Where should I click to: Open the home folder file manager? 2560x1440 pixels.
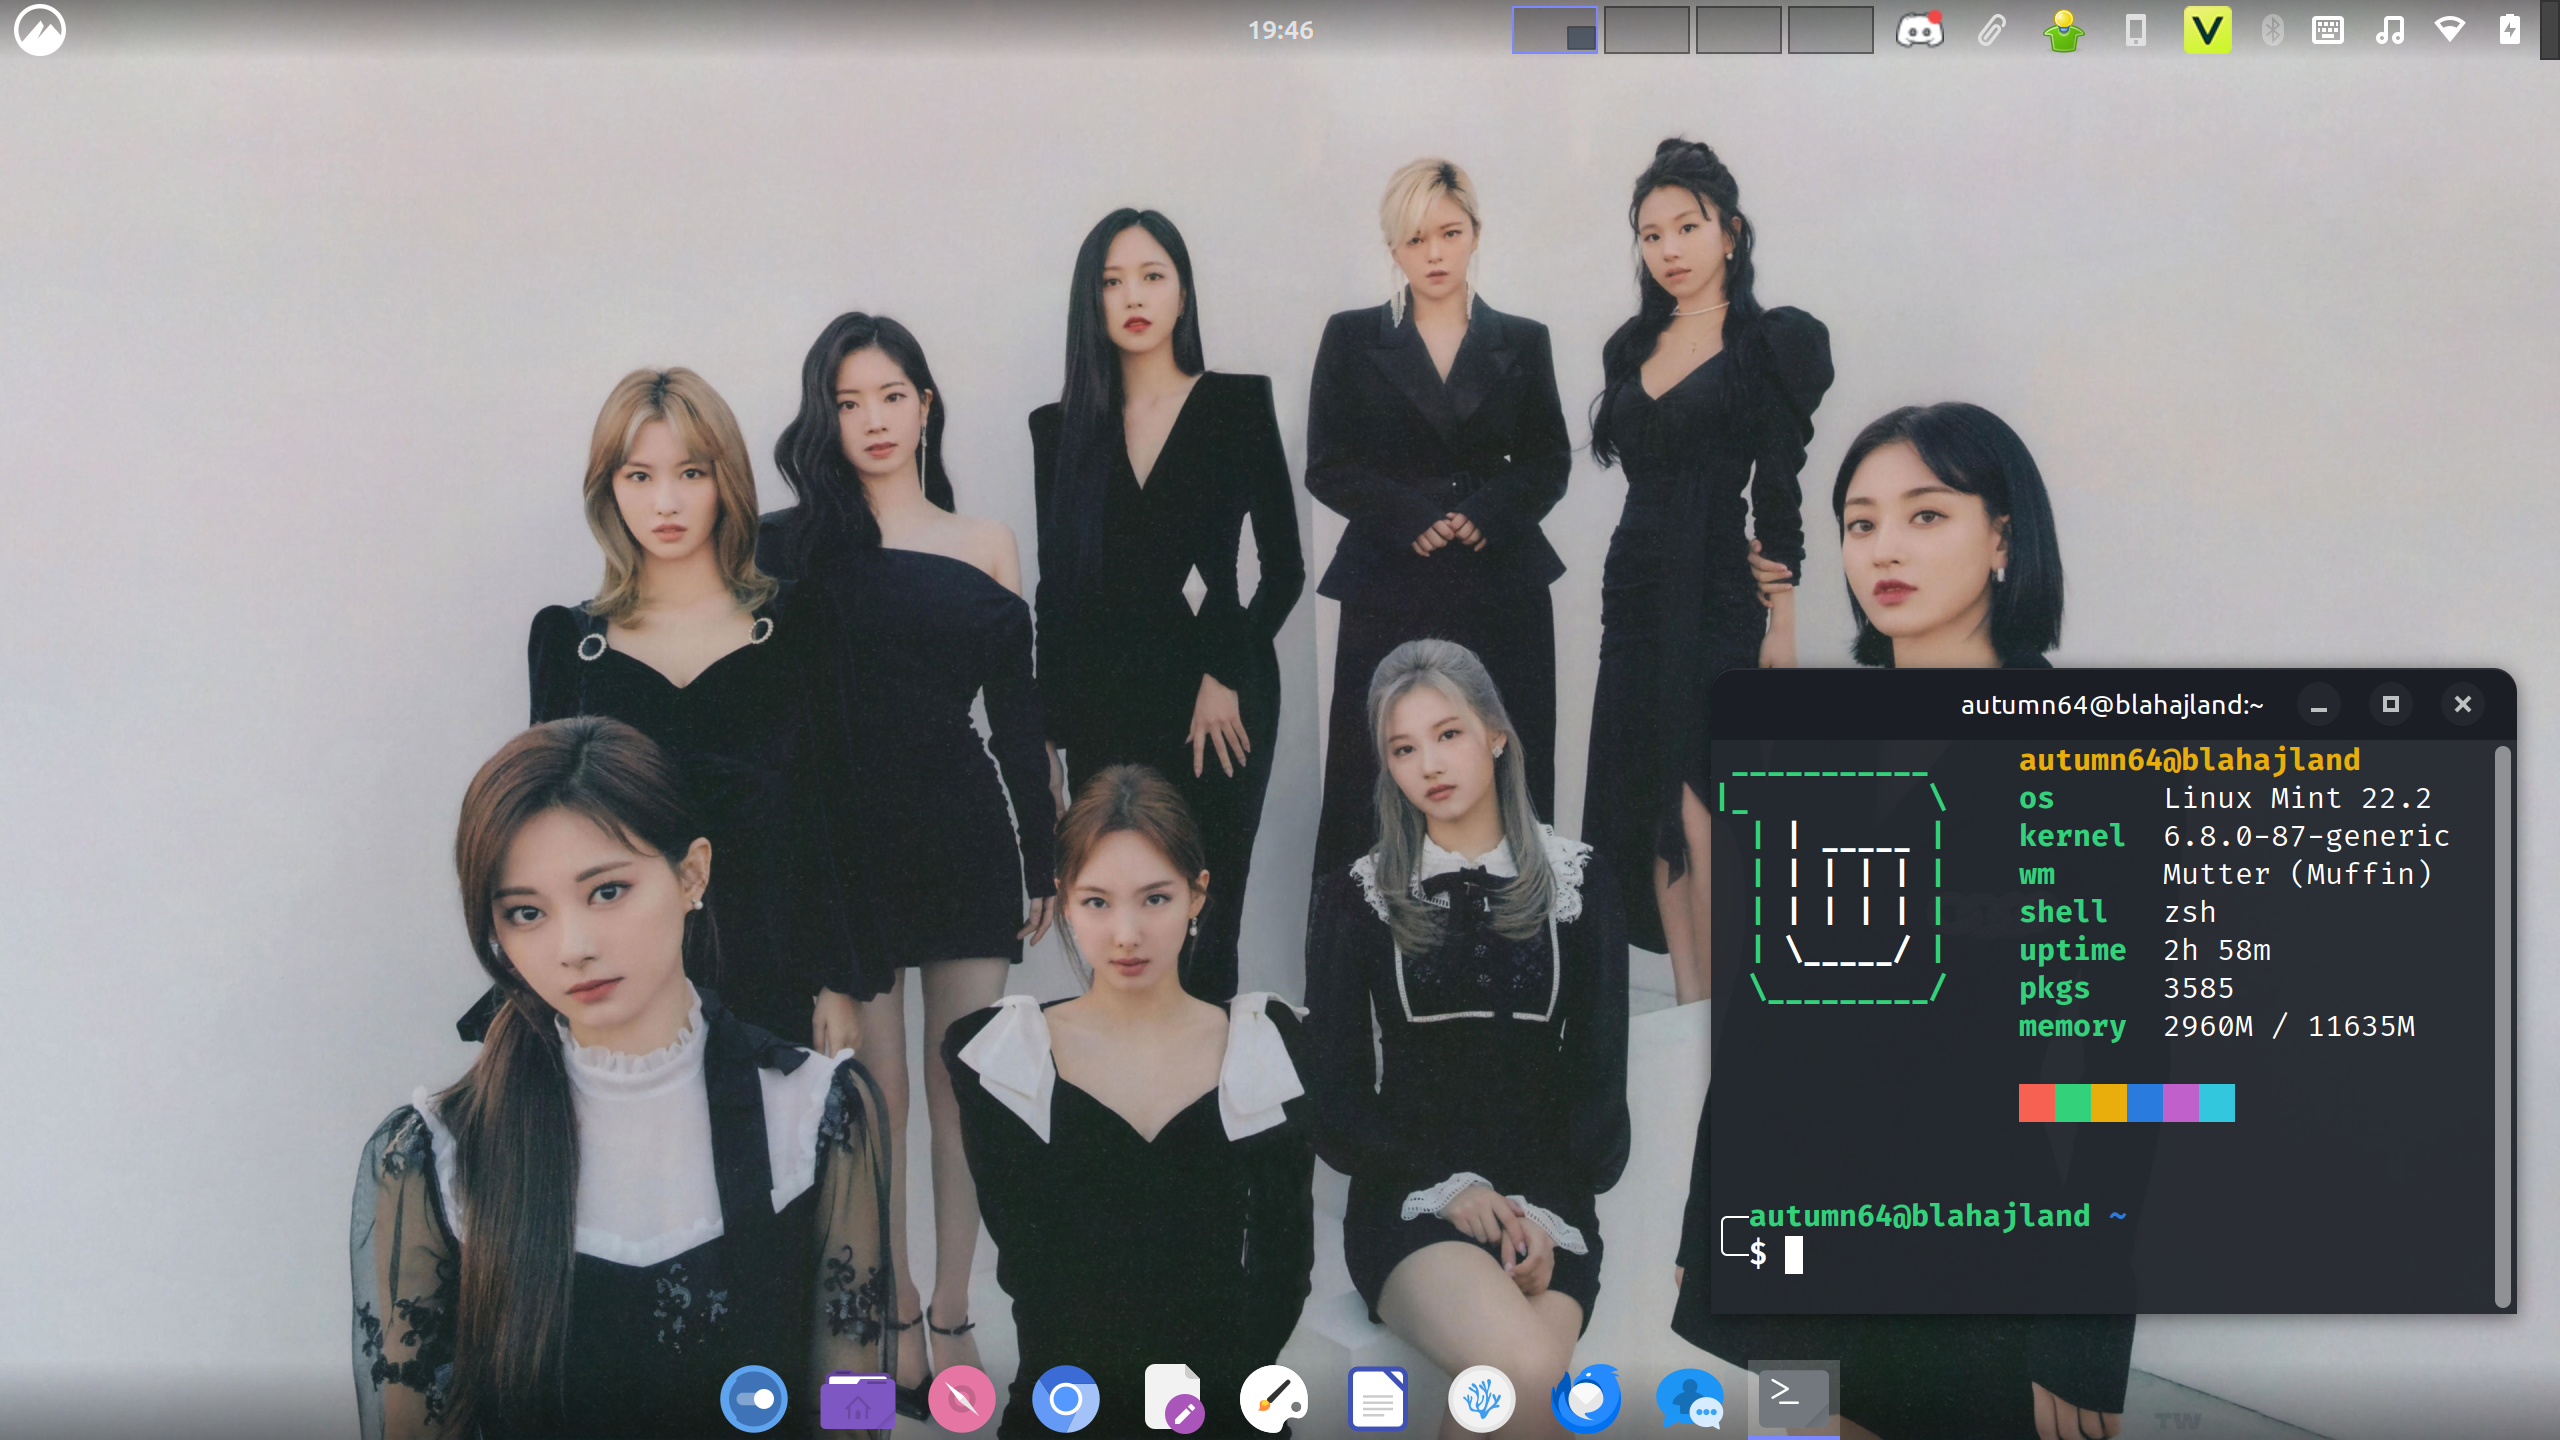(x=857, y=1399)
